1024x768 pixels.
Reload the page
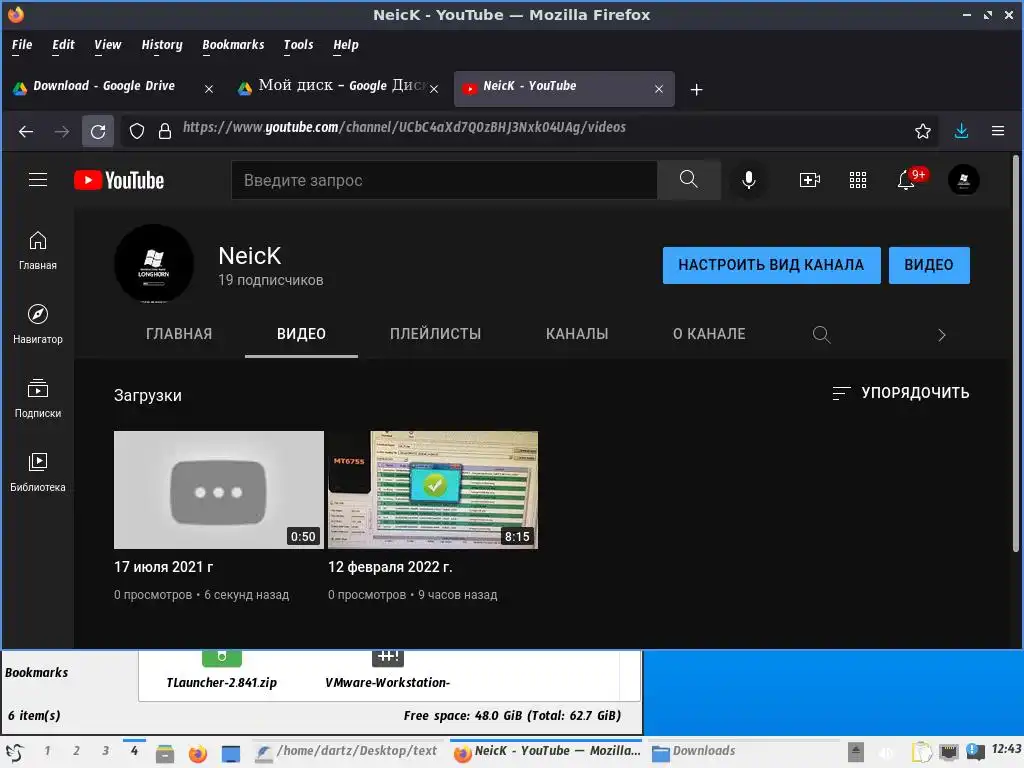pyautogui.click(x=98, y=131)
